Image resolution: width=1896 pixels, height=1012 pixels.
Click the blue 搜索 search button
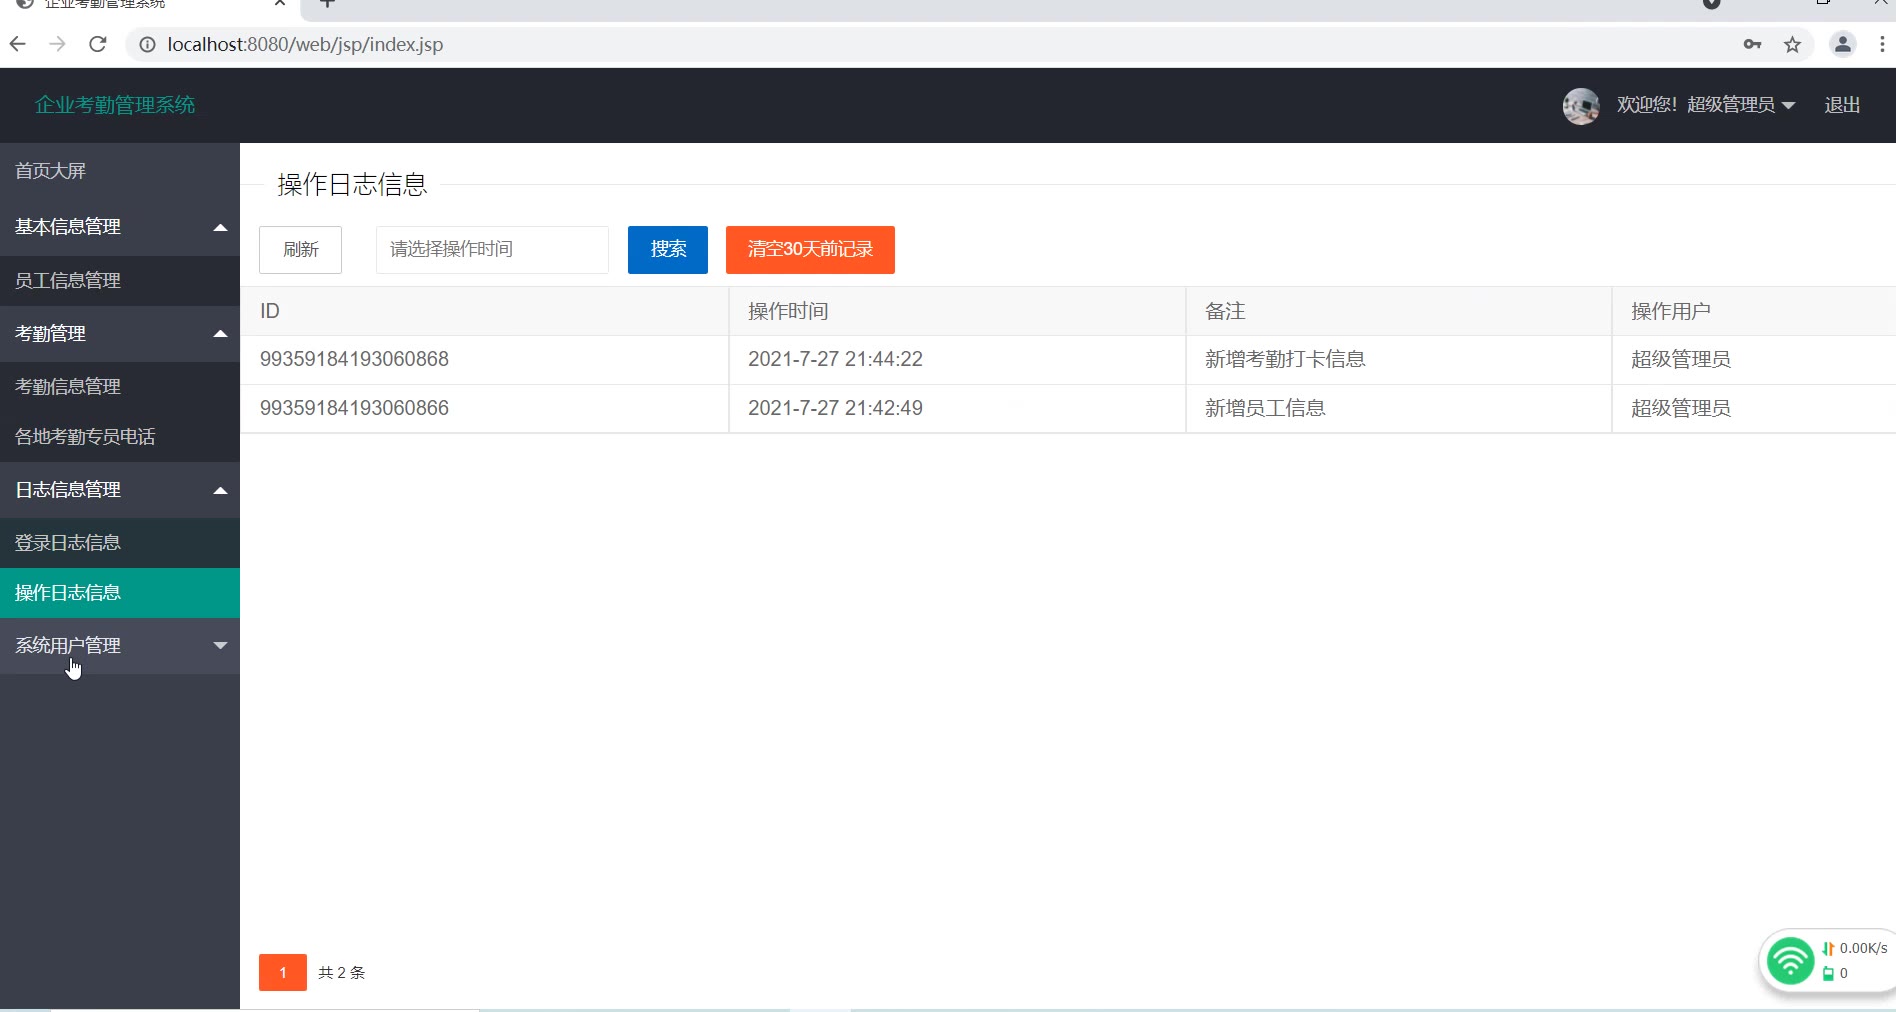668,249
